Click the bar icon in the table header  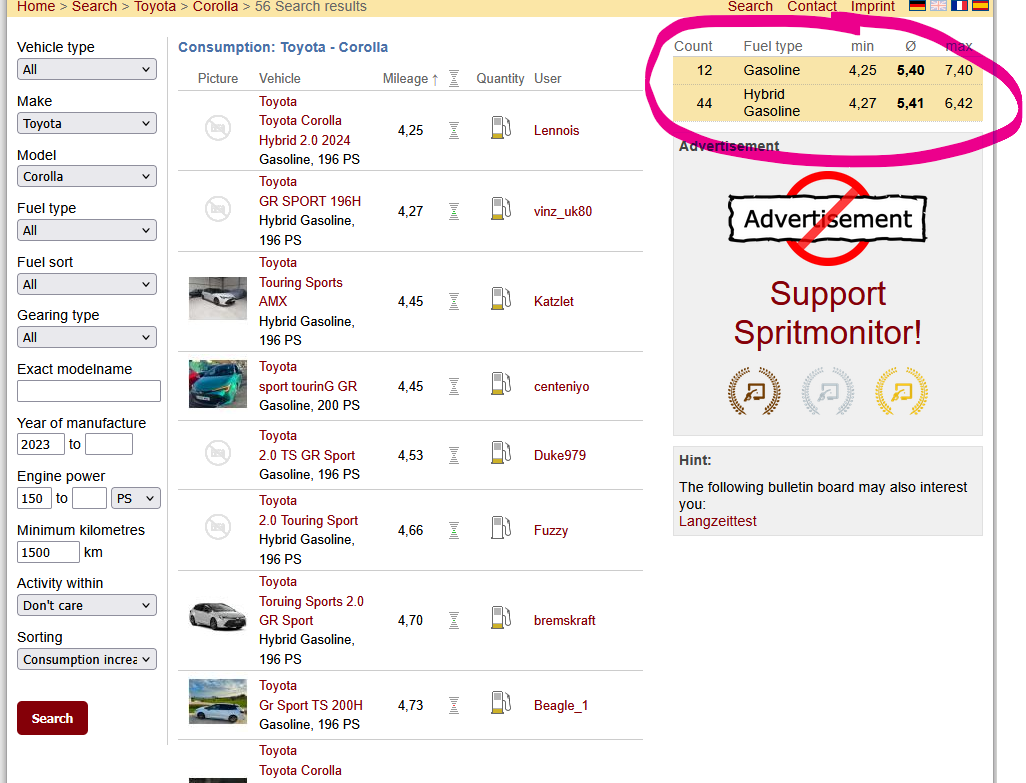tap(454, 78)
